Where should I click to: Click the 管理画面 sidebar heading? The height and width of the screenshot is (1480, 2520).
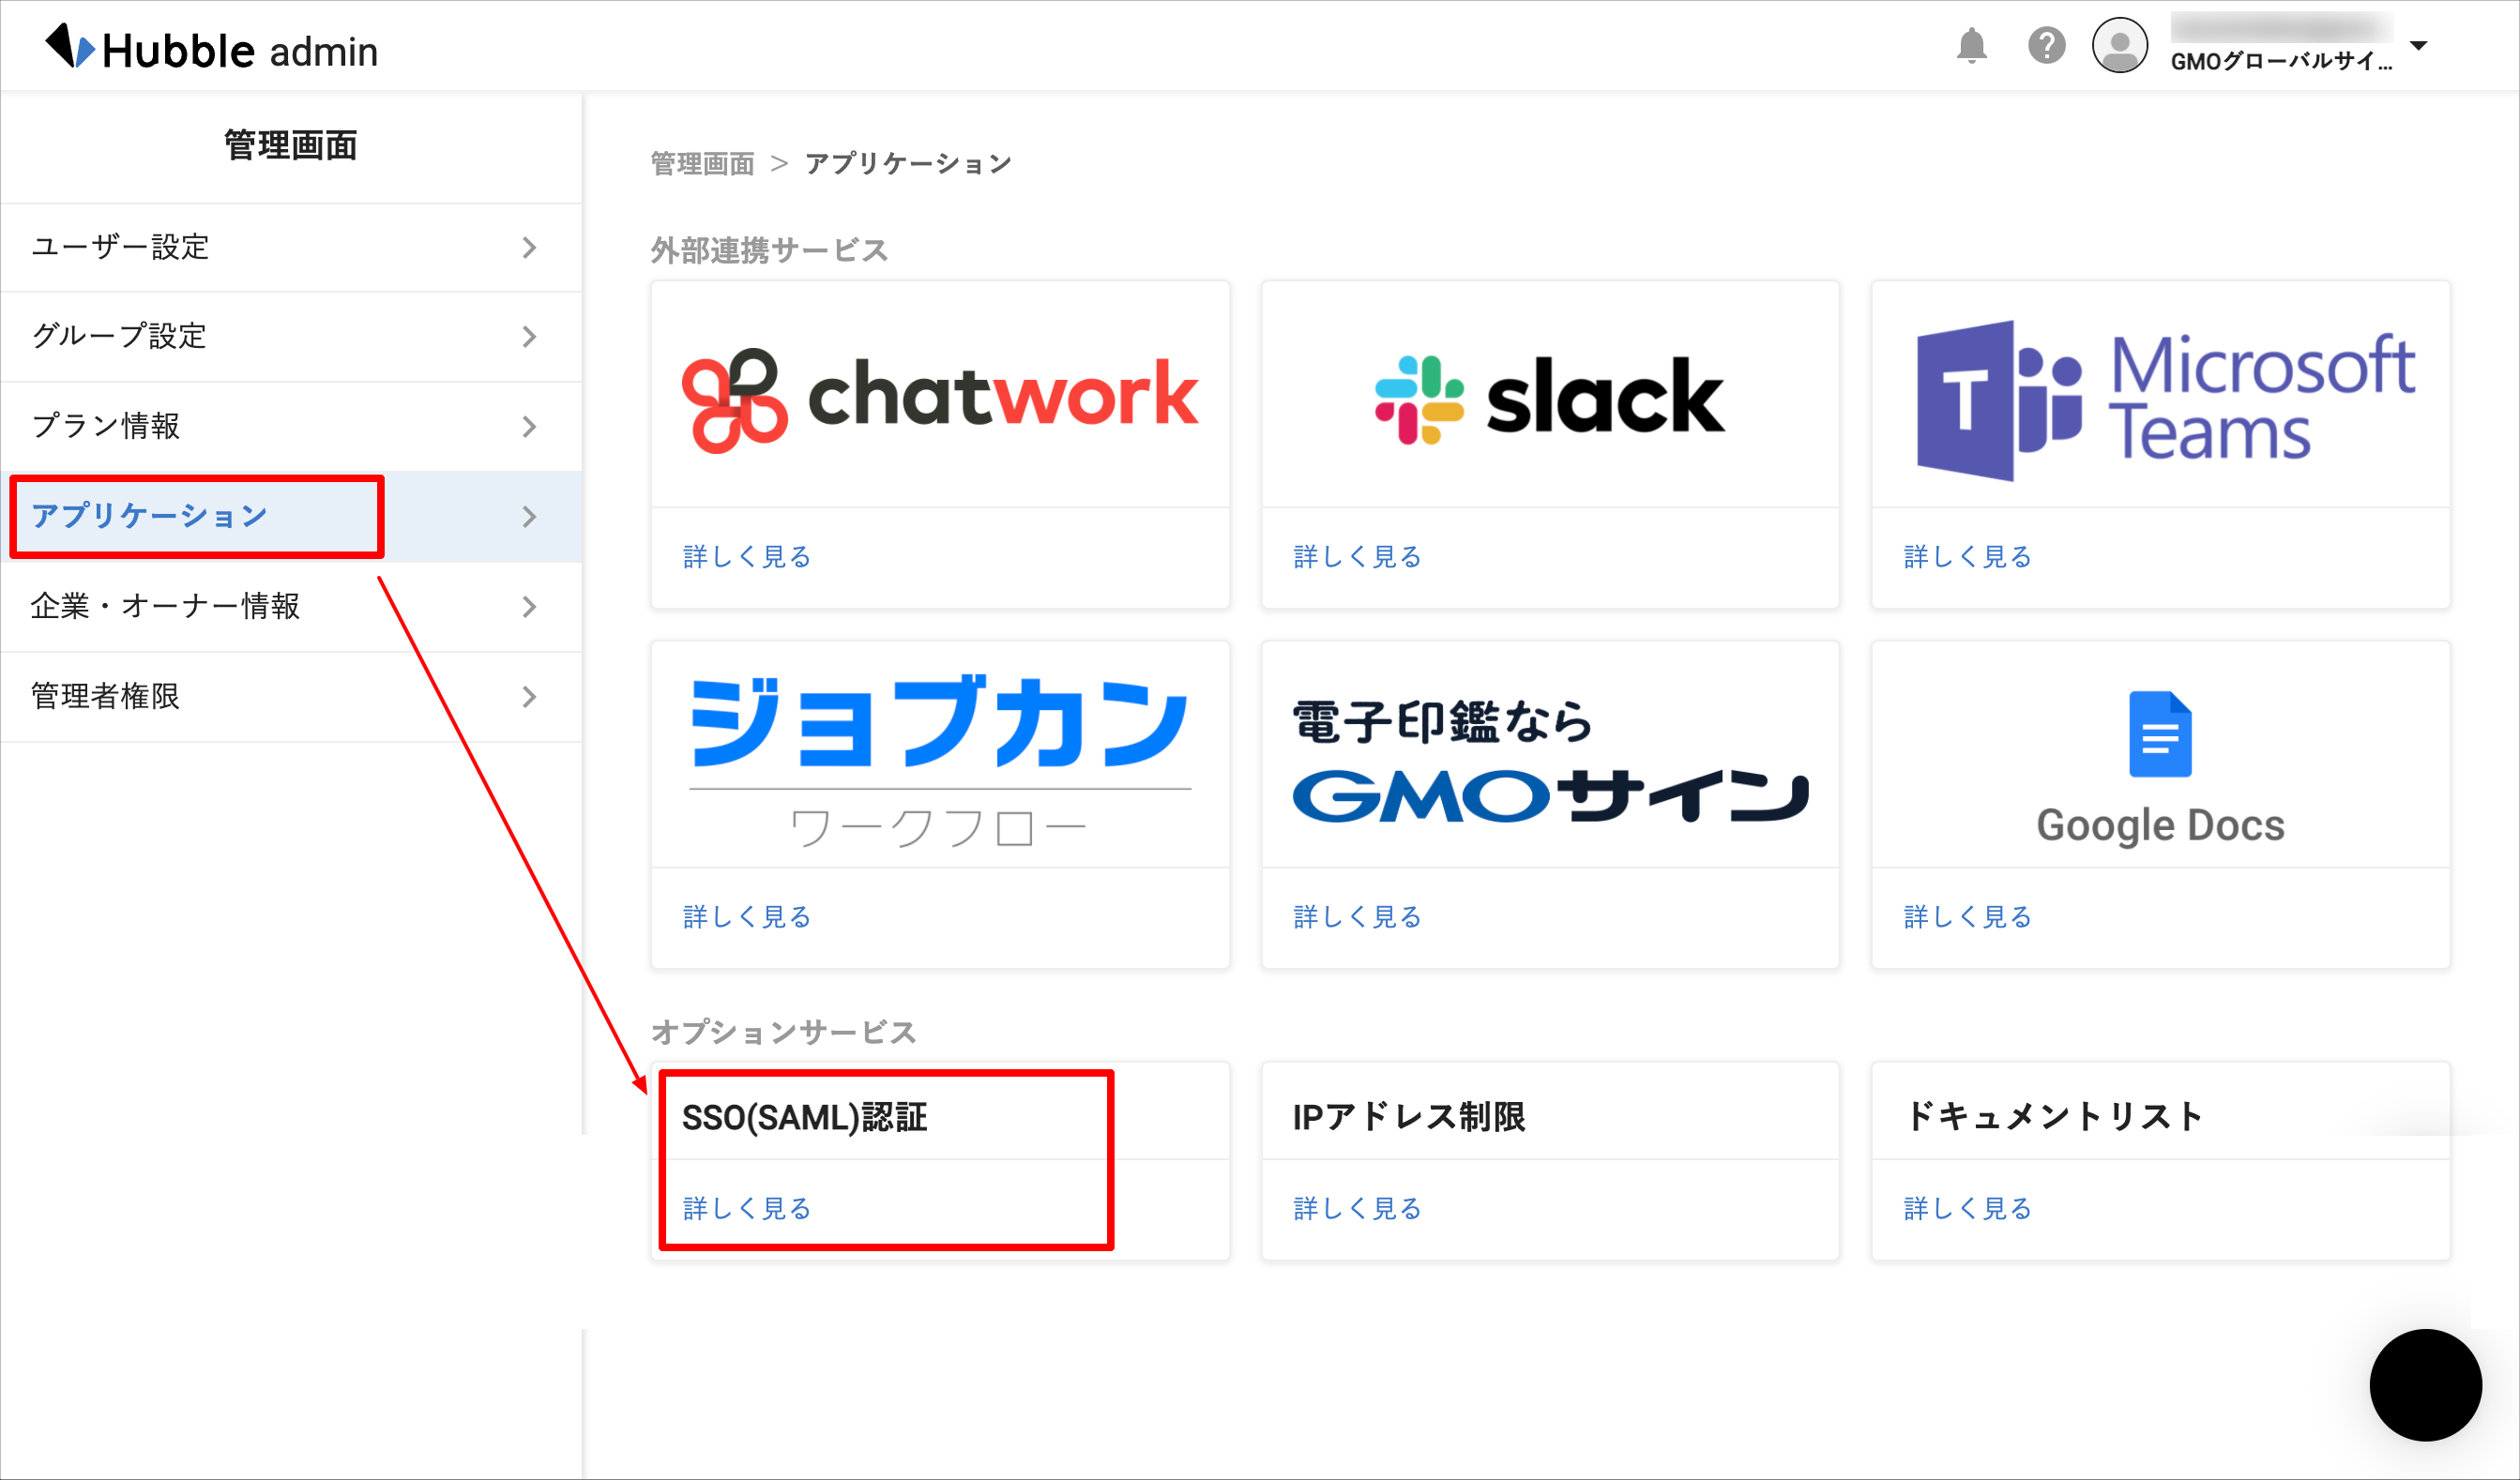coord(291,145)
